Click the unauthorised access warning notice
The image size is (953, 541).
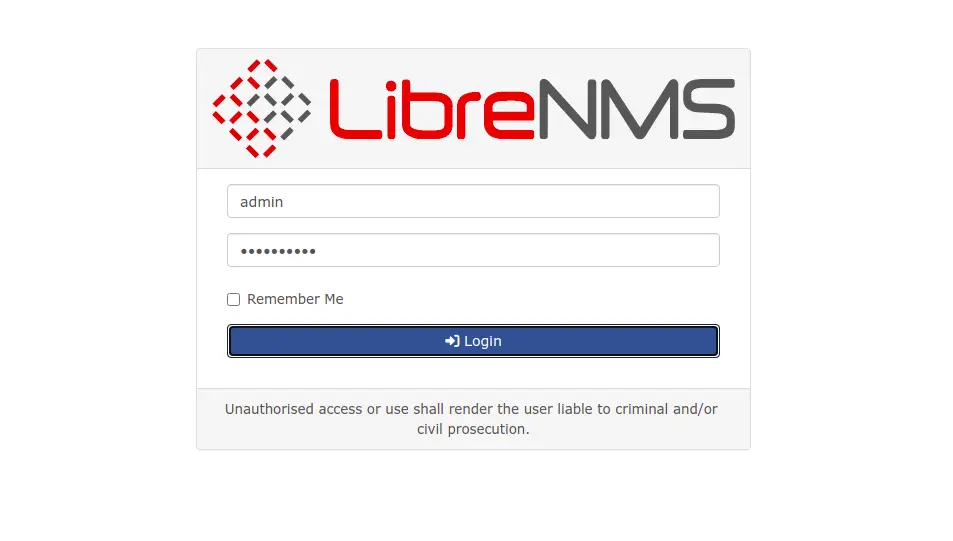click(472, 419)
